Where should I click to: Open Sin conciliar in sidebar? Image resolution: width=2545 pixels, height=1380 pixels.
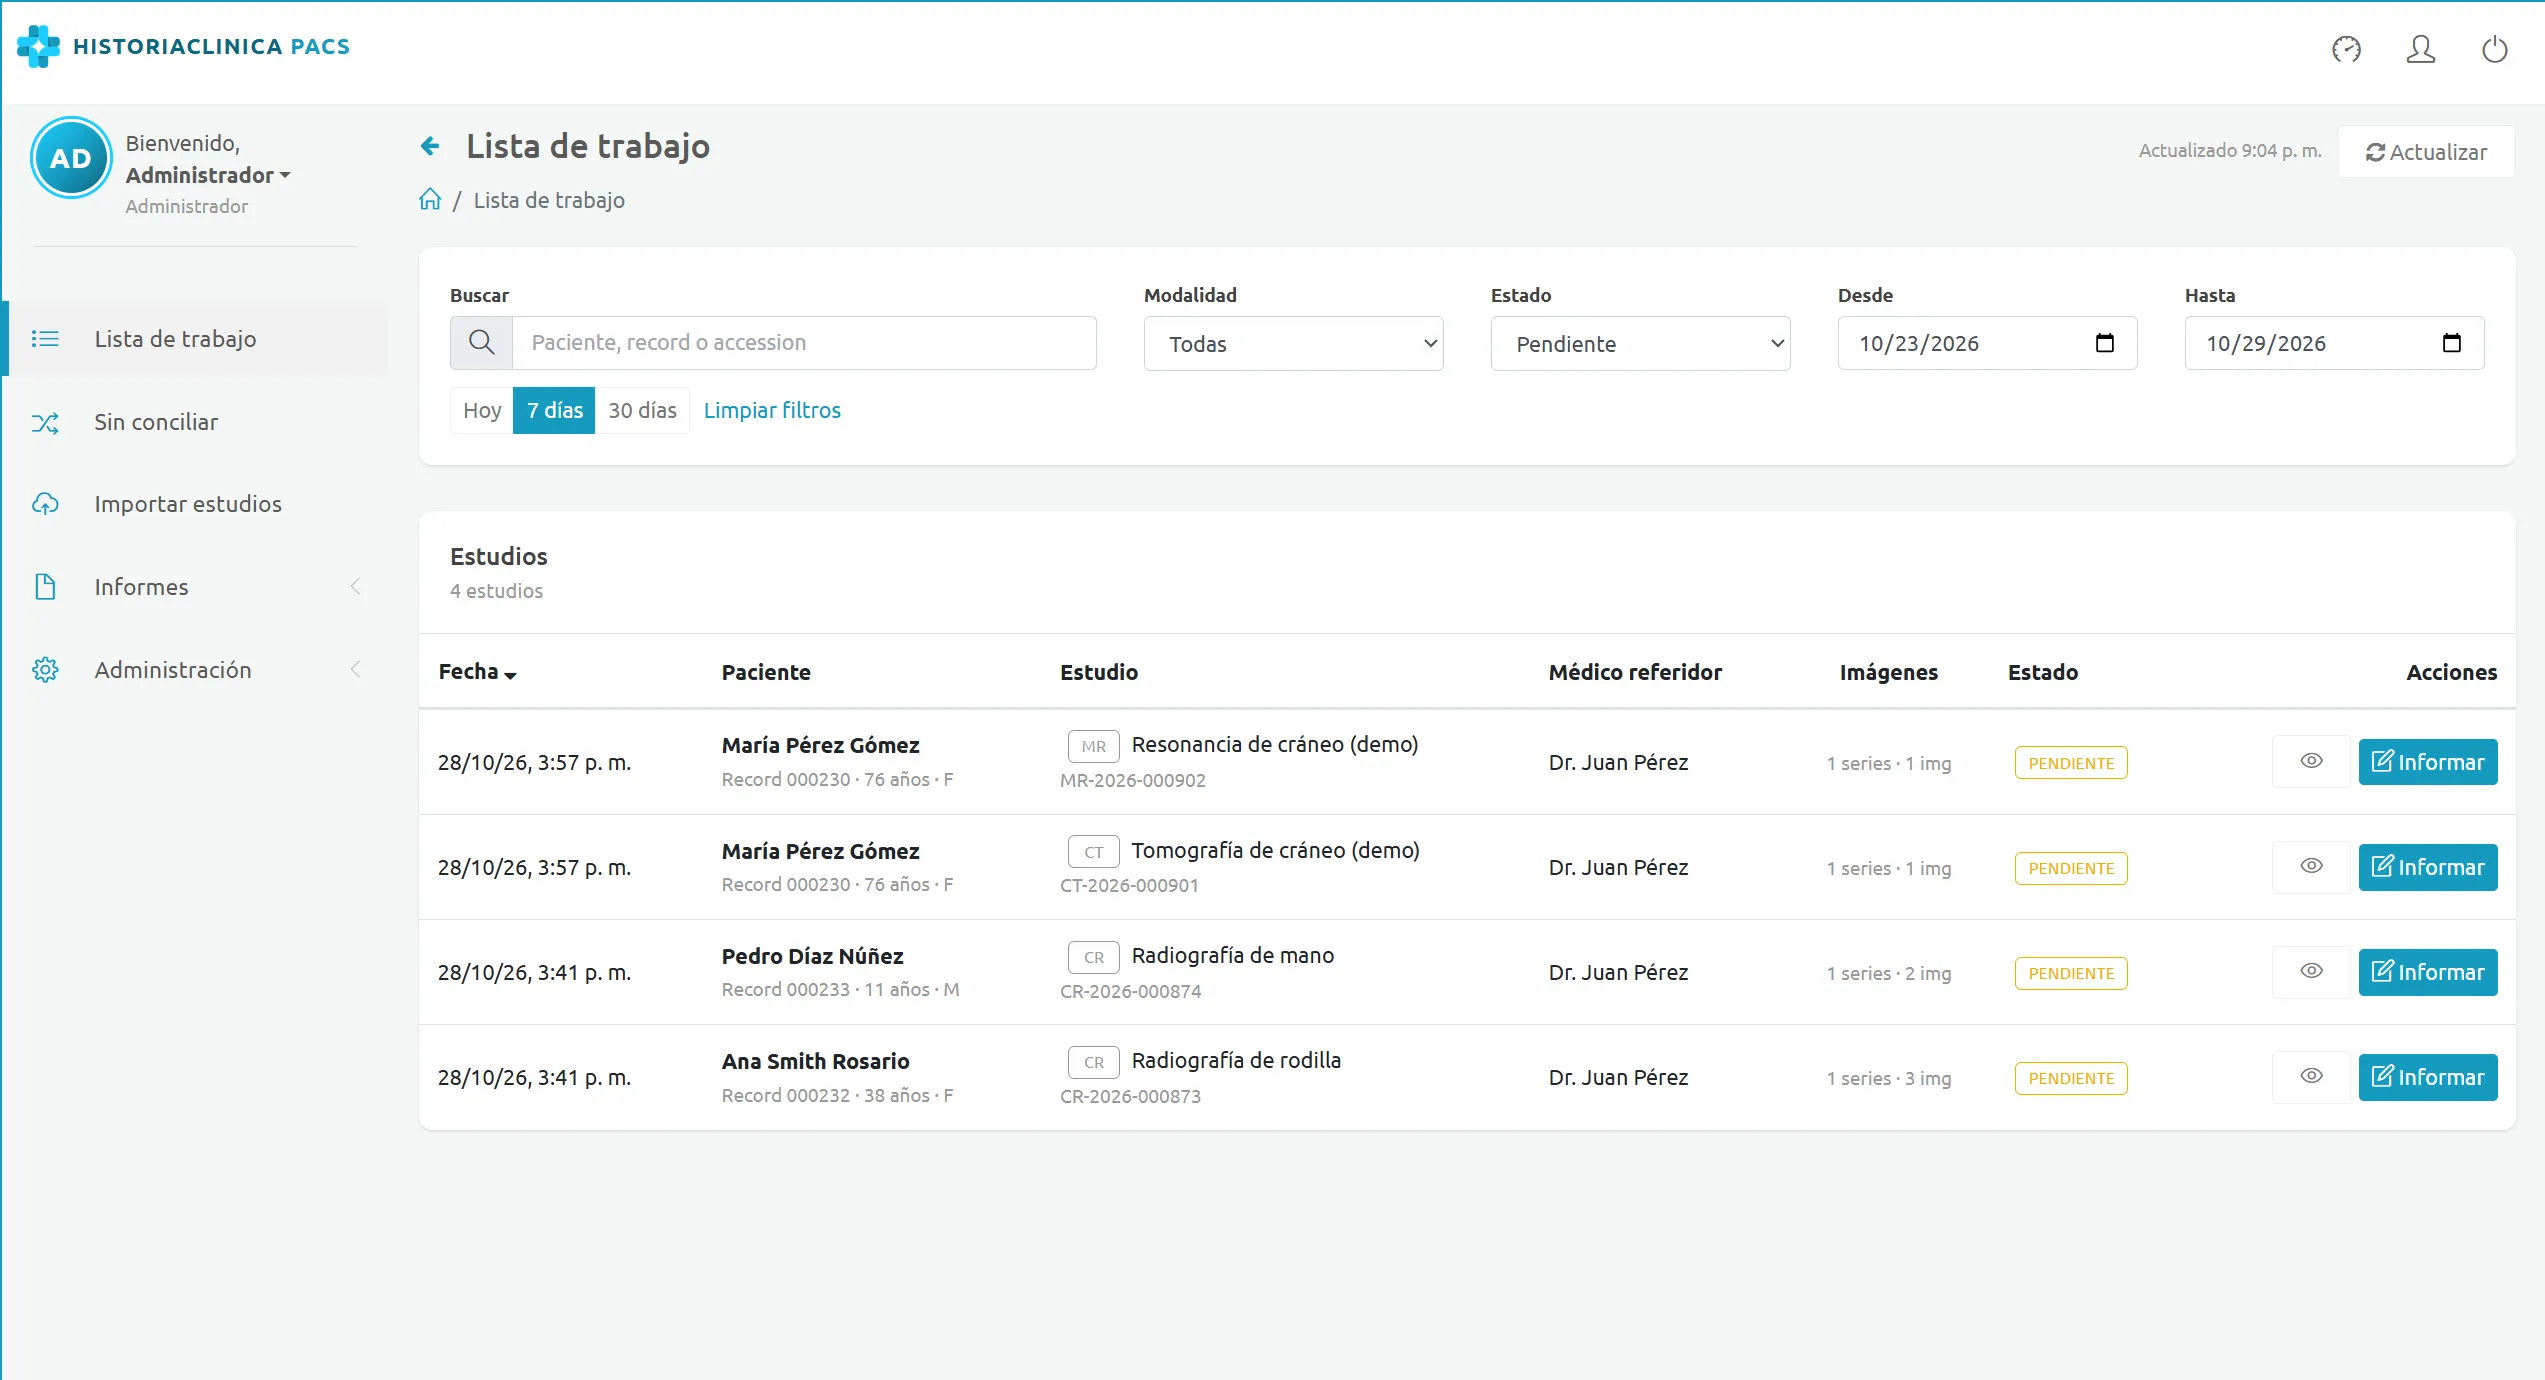[x=194, y=422]
